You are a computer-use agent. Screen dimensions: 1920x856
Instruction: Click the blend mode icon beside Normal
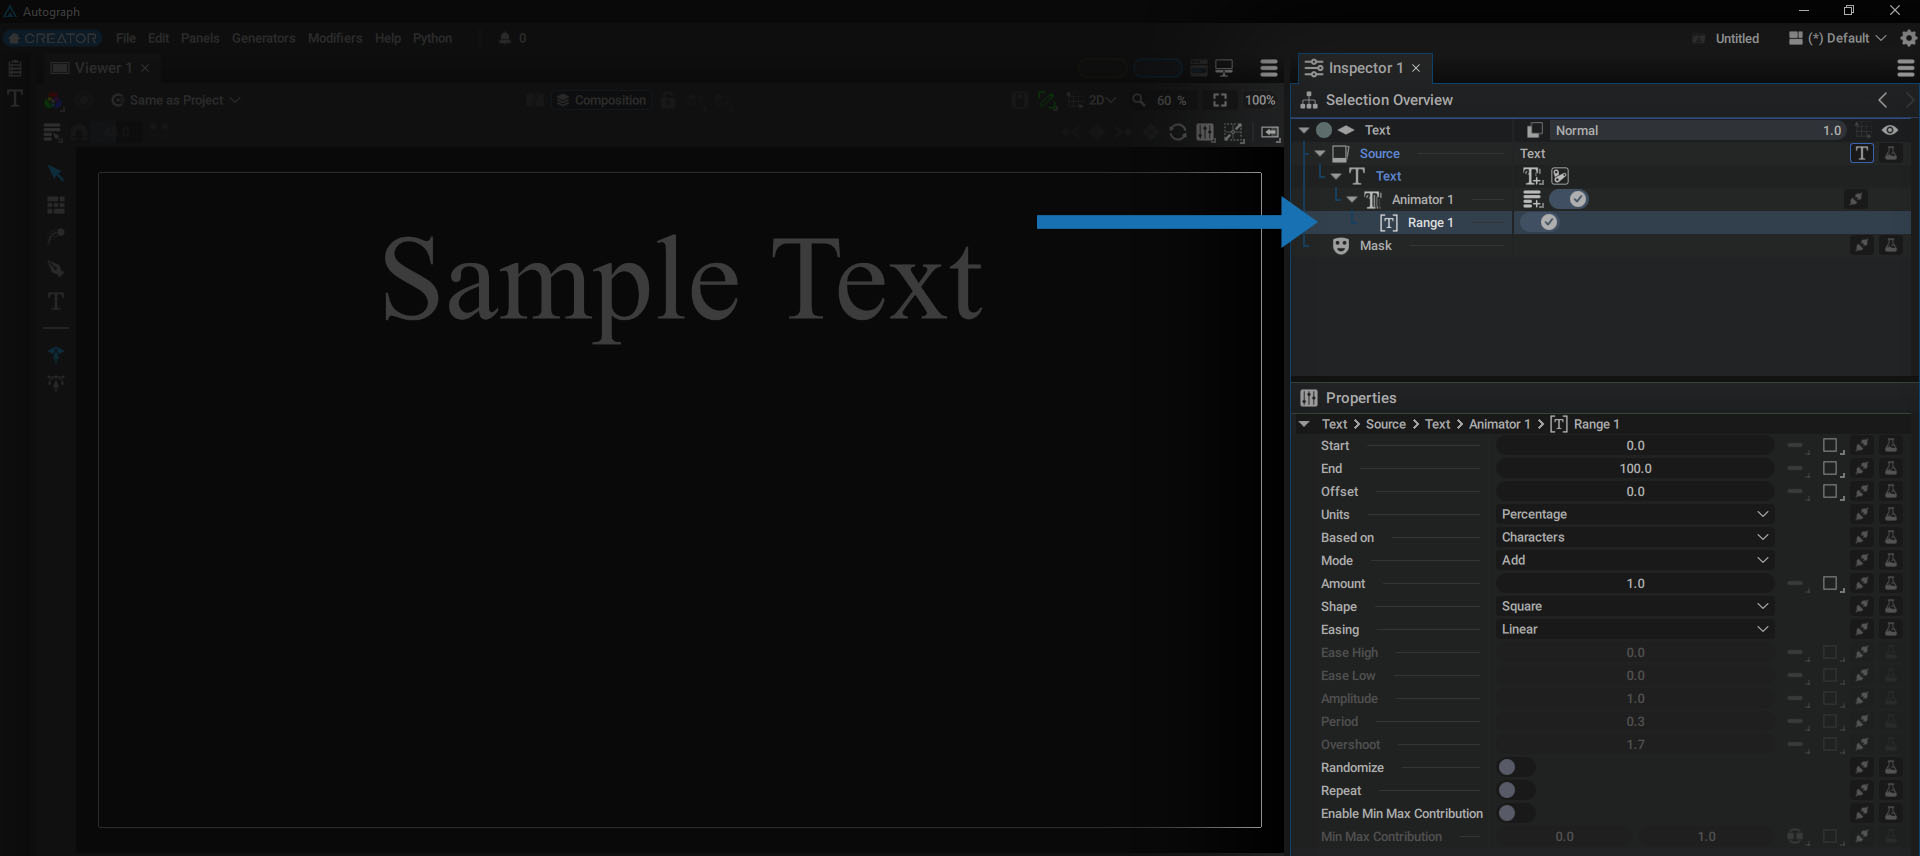click(x=1534, y=130)
